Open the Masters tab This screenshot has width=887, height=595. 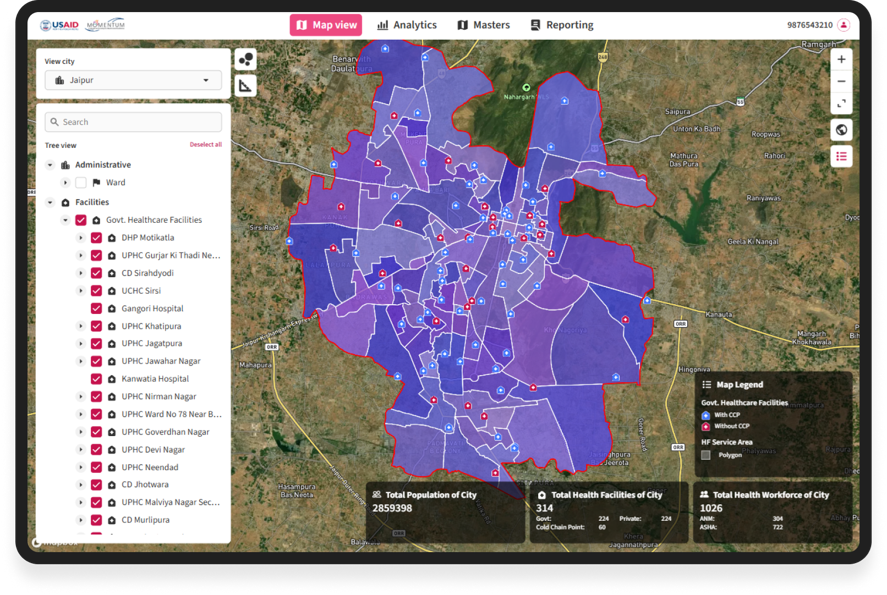pyautogui.click(x=483, y=25)
